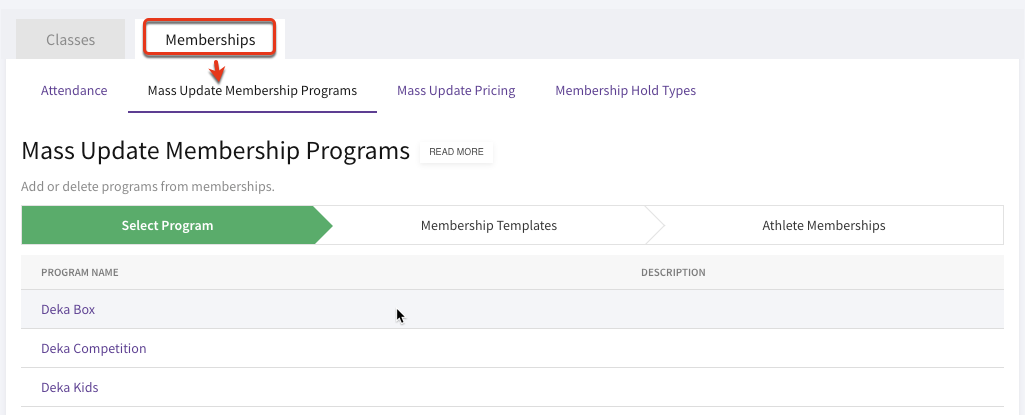Image resolution: width=1025 pixels, height=415 pixels.
Task: Go to Athlete Memberships step
Action: (824, 225)
